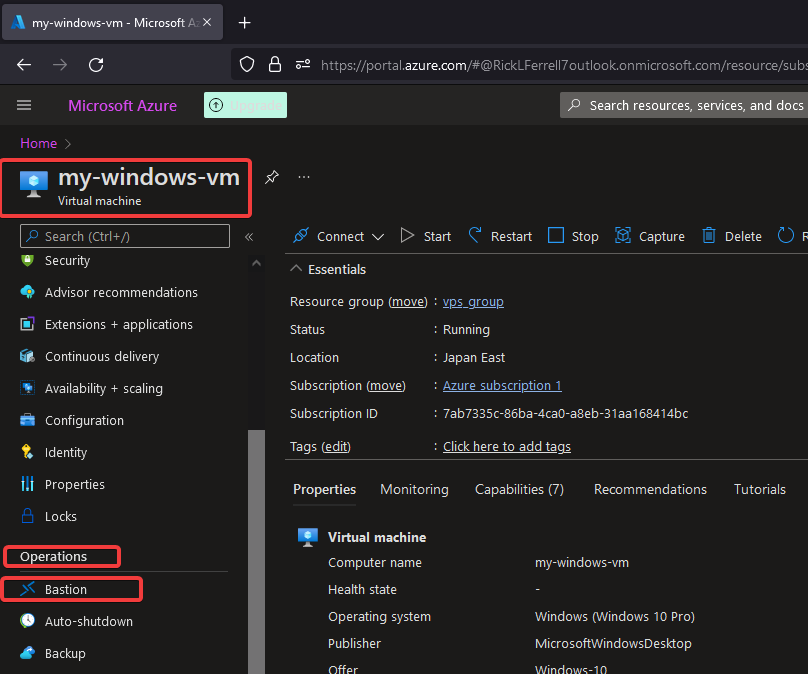808x674 pixels.
Task: Click the Continuous delivery icon
Action: point(27,356)
